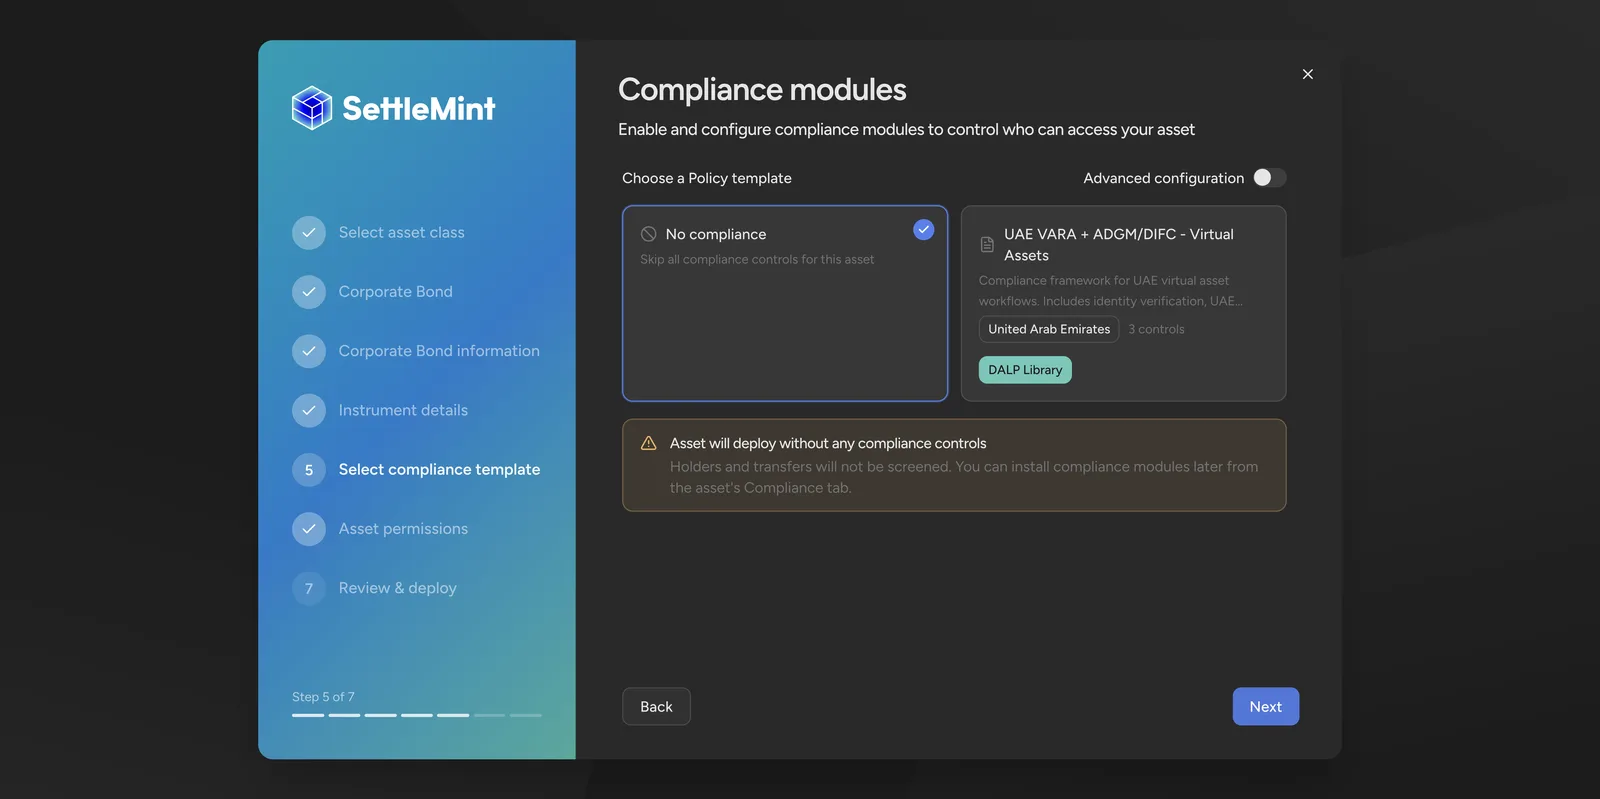Click the checkmark icon beside Corporate Bond step
1600x799 pixels.
[309, 292]
